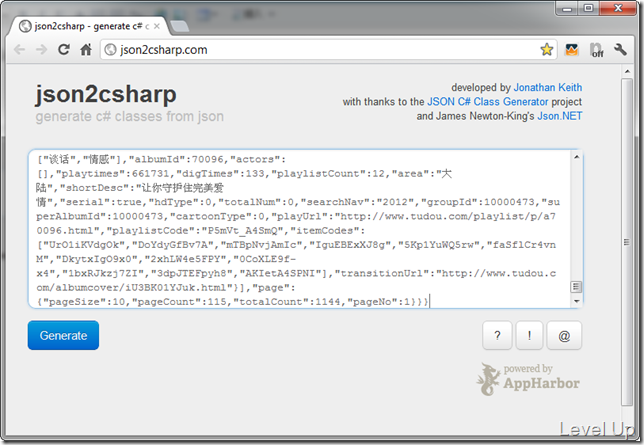
Task: Click the page vertical scrollbar thumb
Action: [x=627, y=242]
